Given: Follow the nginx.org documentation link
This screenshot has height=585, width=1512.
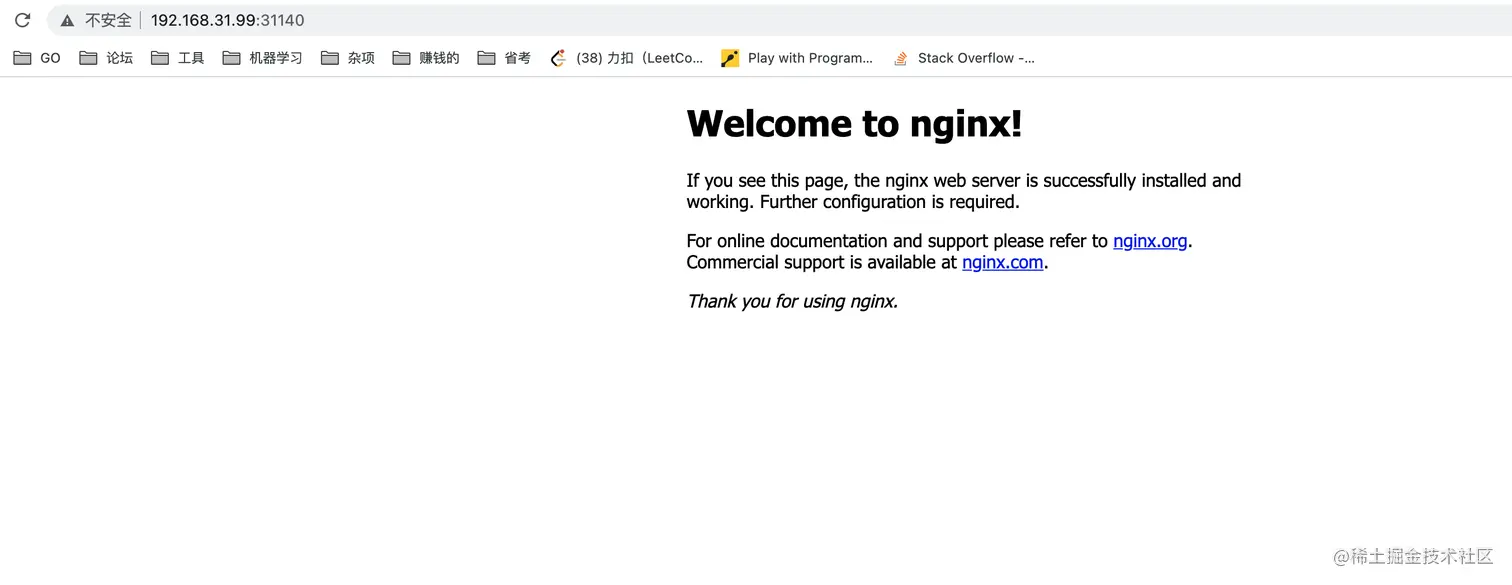Looking at the screenshot, I should pyautogui.click(x=1150, y=241).
